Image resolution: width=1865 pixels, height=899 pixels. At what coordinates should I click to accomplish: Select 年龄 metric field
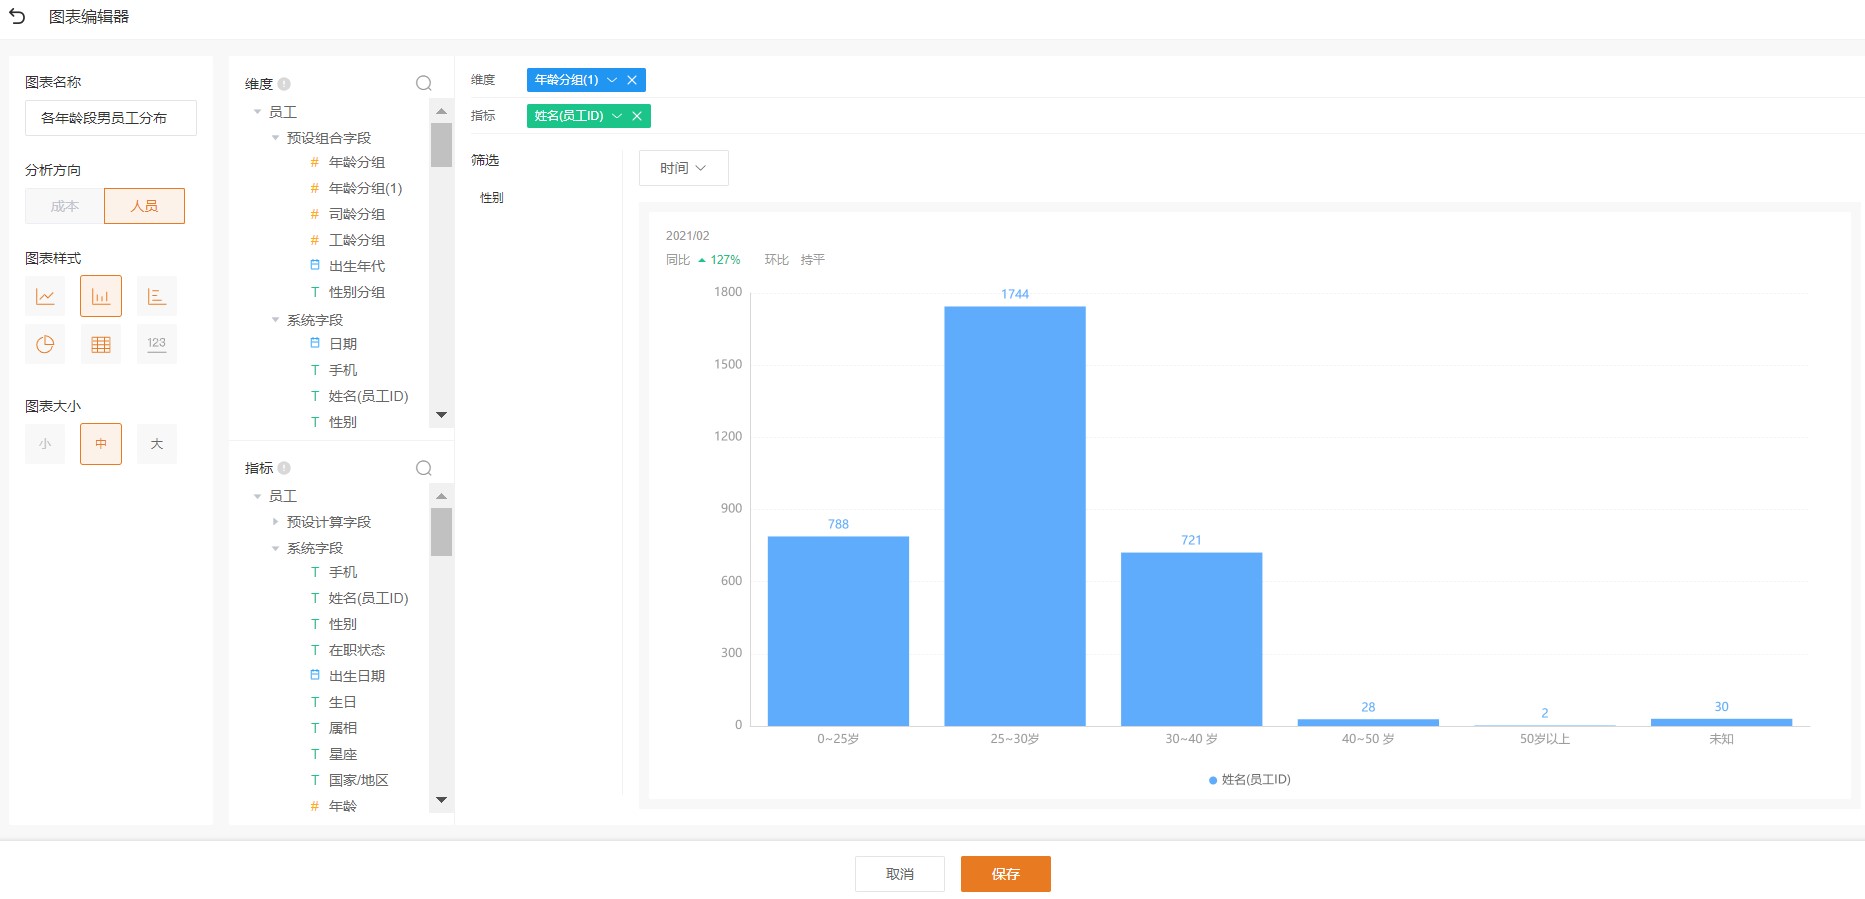[343, 806]
